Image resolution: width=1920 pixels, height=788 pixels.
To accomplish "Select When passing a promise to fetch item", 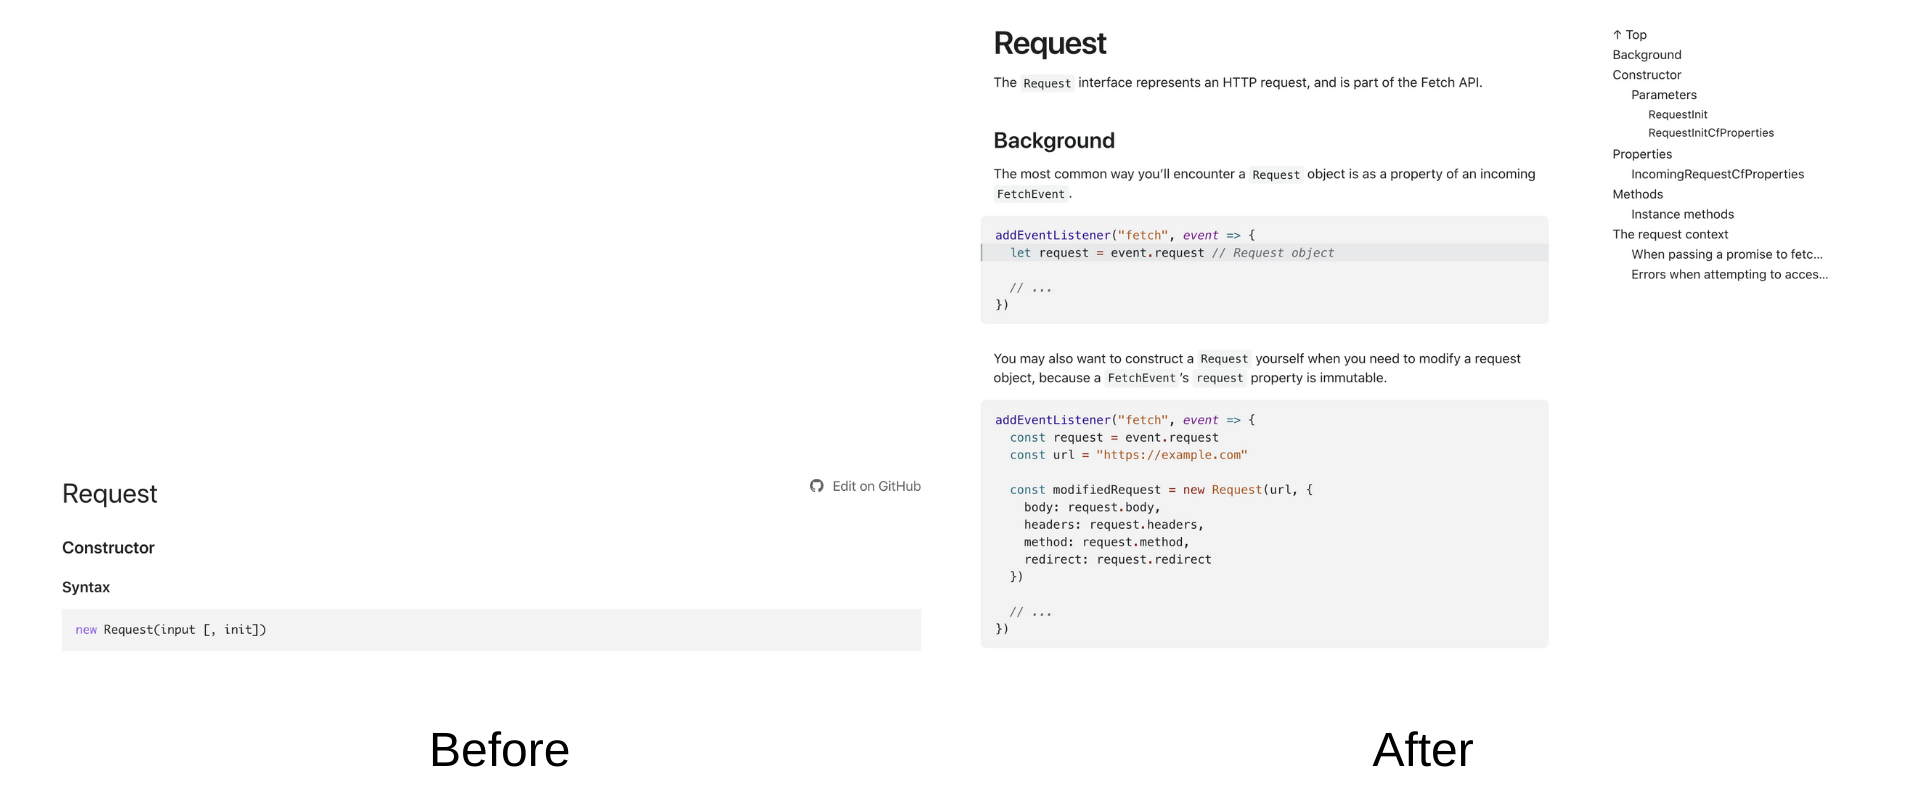I will pyautogui.click(x=1726, y=254).
